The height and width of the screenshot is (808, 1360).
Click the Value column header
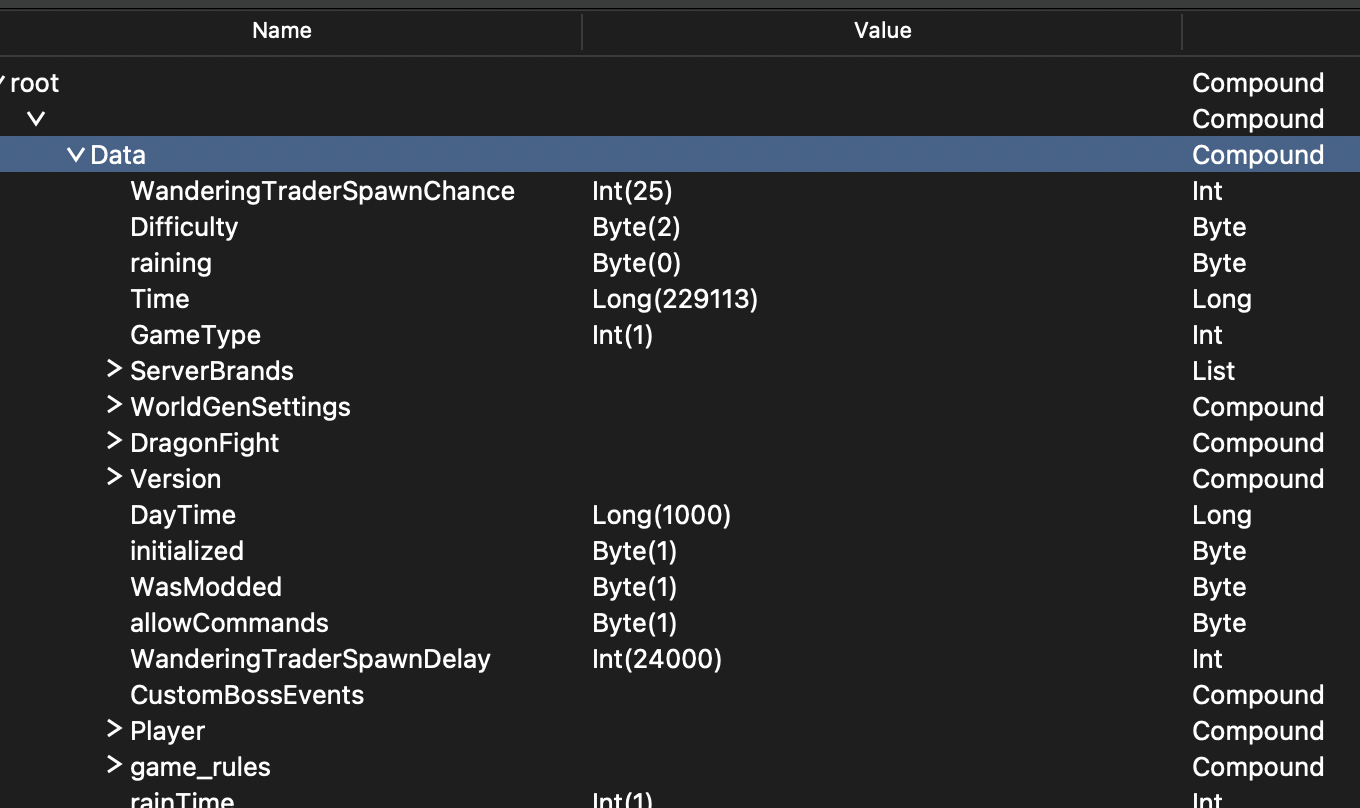882,30
